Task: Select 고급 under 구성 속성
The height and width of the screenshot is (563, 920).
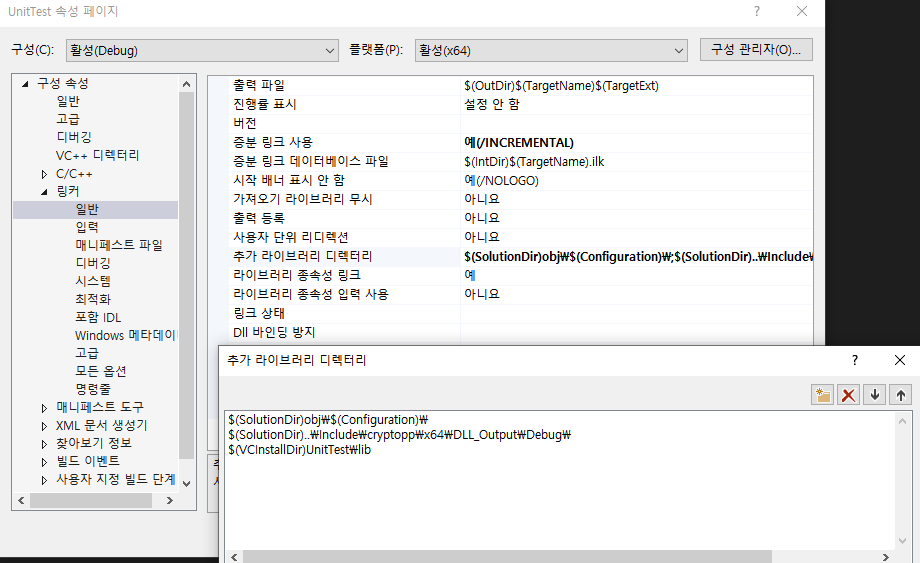Action: tap(68, 119)
